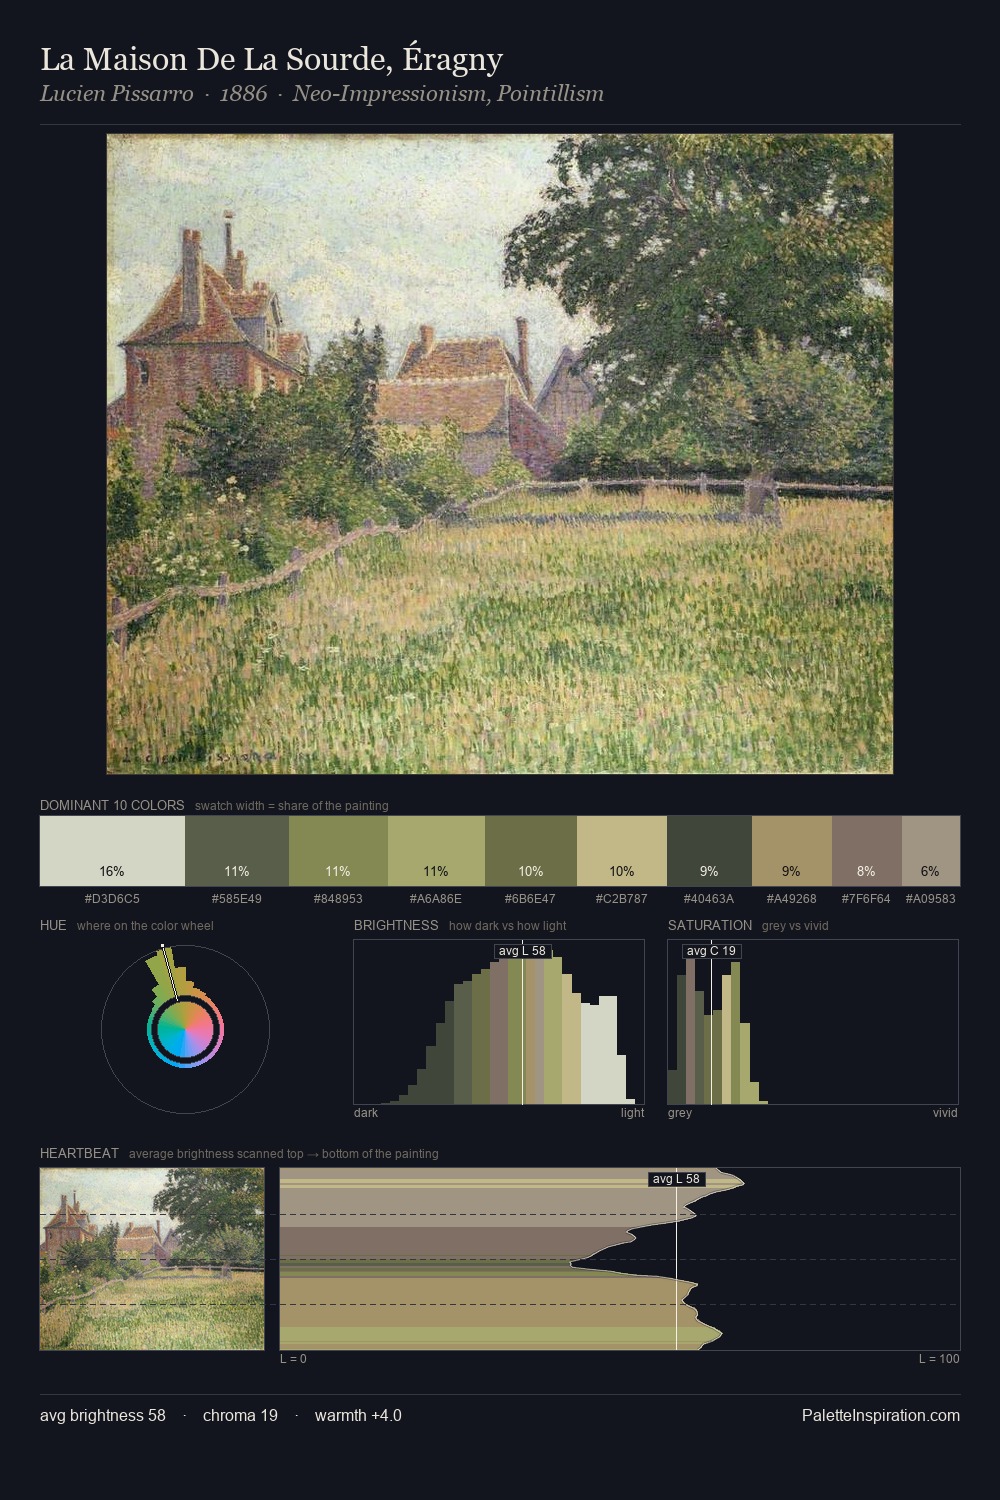Screen dimensions: 1000x1500
Task: Select the #585E49 color swatch
Action: tap(236, 851)
